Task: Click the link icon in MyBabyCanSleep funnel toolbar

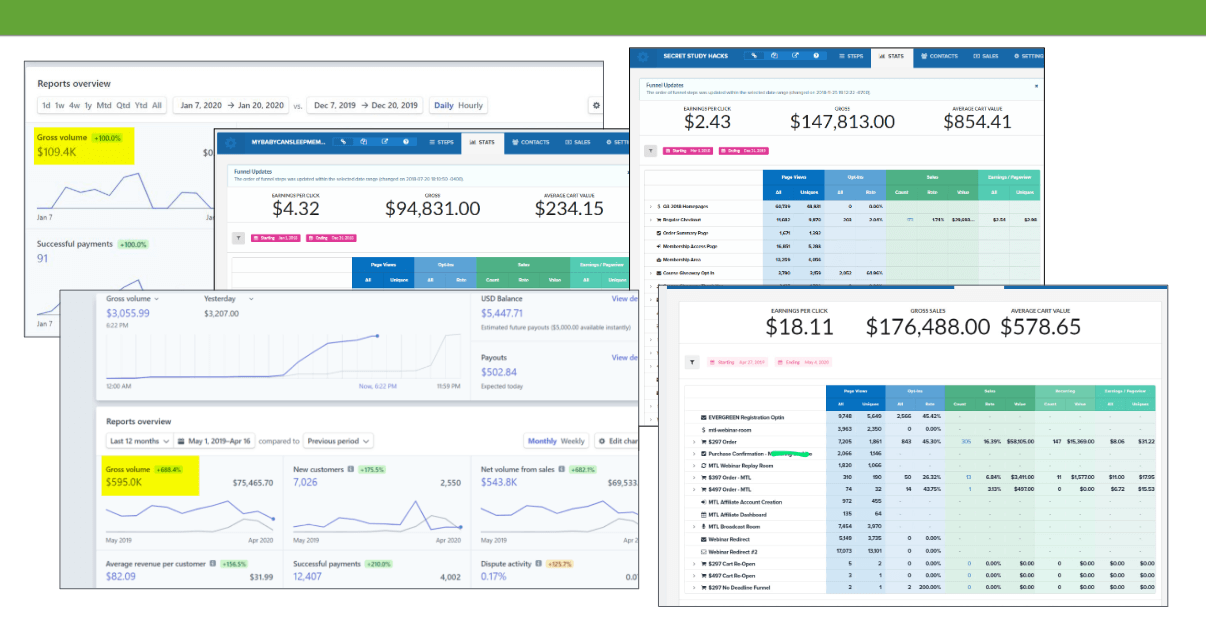Action: click(x=341, y=142)
